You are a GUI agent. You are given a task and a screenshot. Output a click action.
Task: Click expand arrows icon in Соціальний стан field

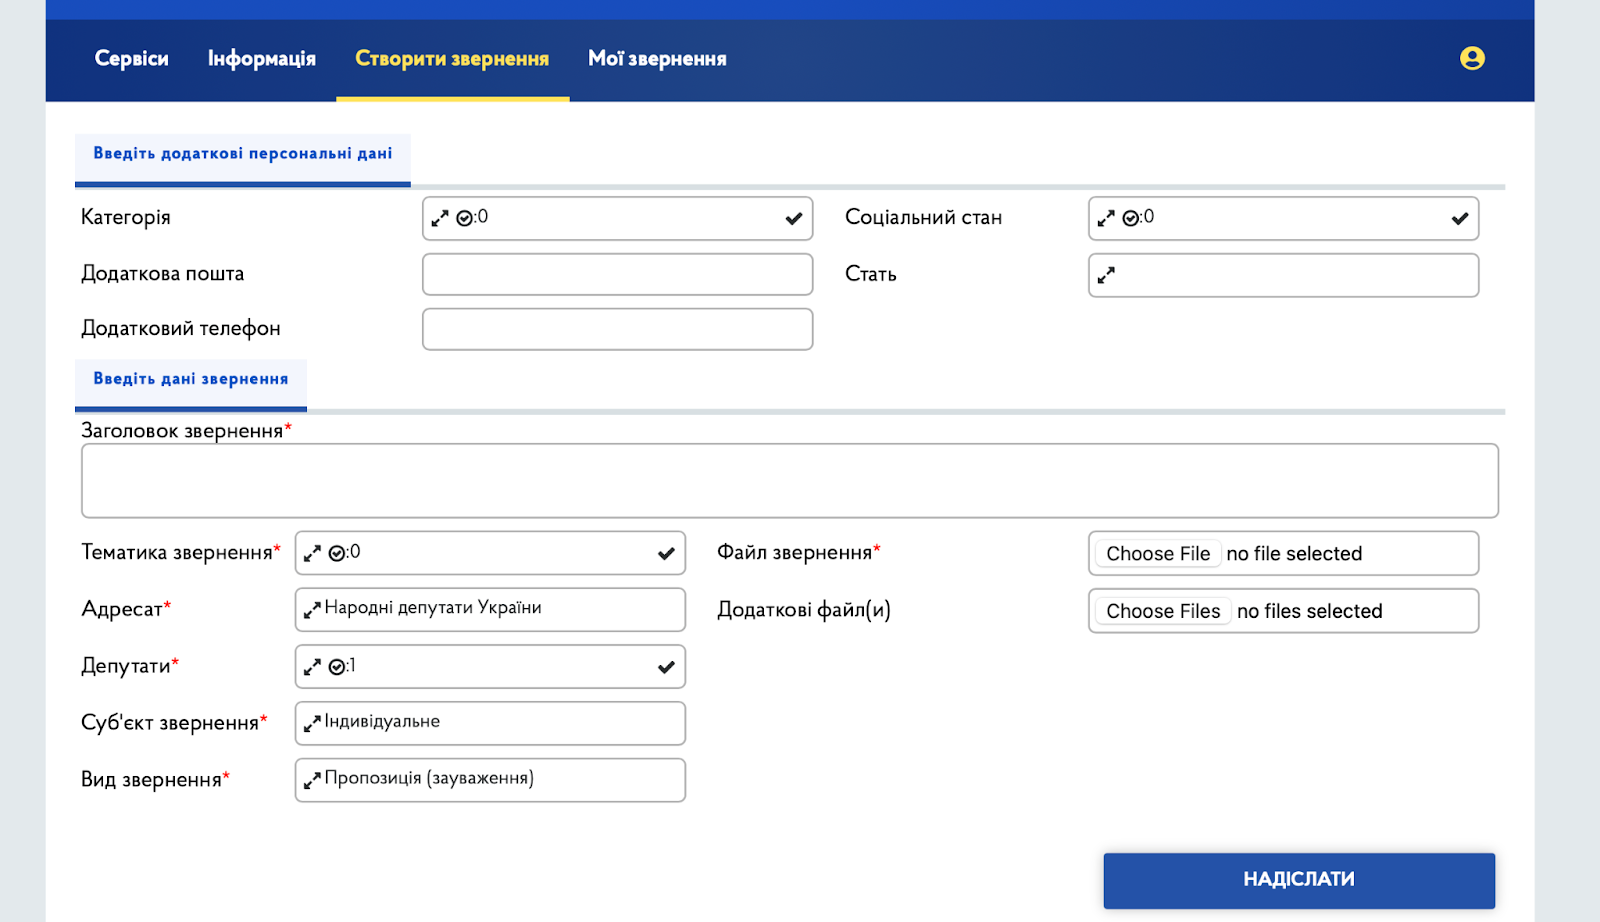pos(1106,218)
